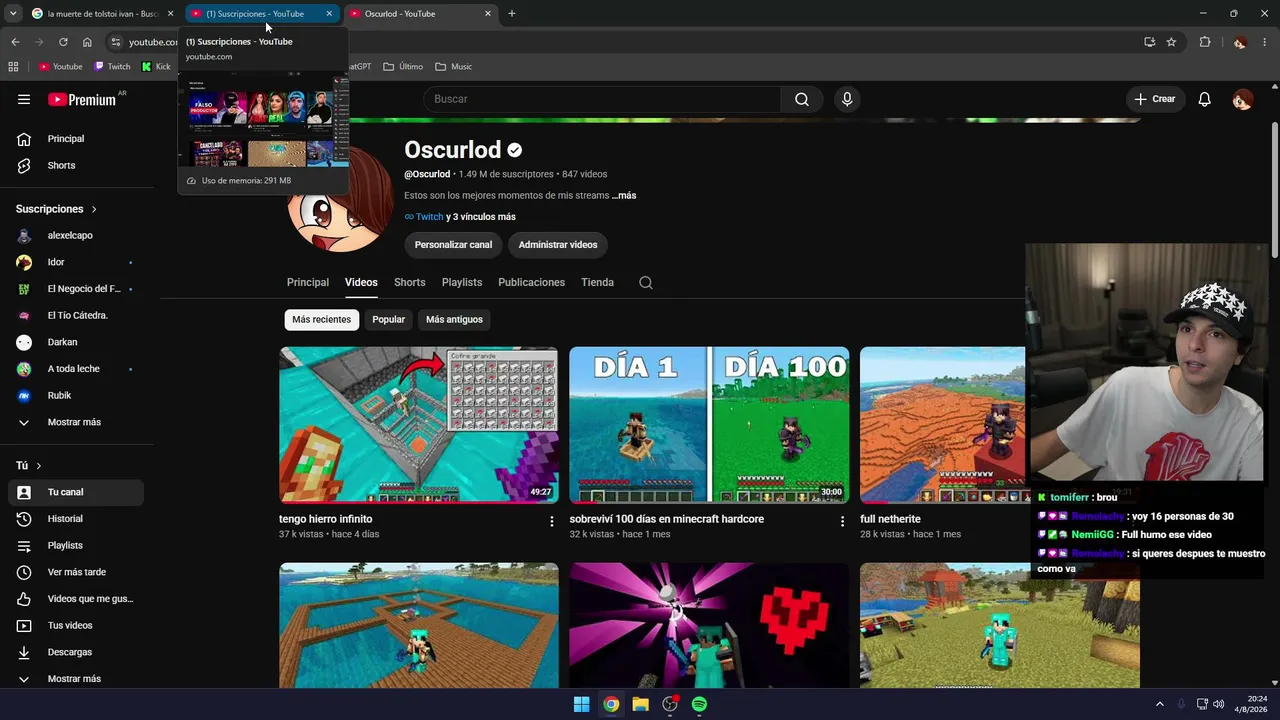The height and width of the screenshot is (720, 1280).
Task: Play the 'DÍA 1 DÍA 100' video thumbnail
Action: tap(709, 425)
